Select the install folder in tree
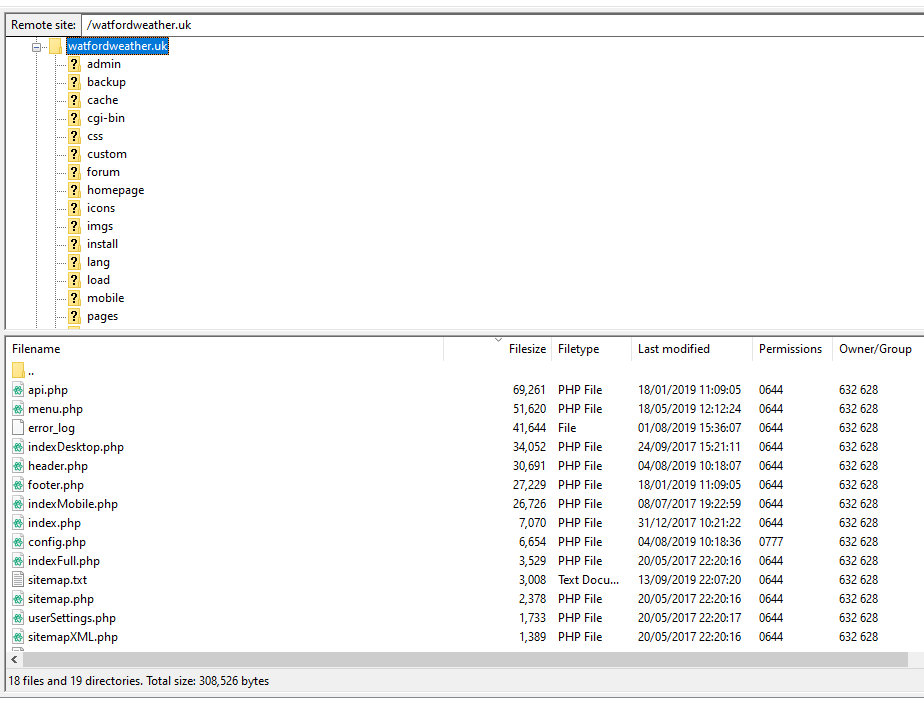Image resolution: width=924 pixels, height=704 pixels. 103,244
